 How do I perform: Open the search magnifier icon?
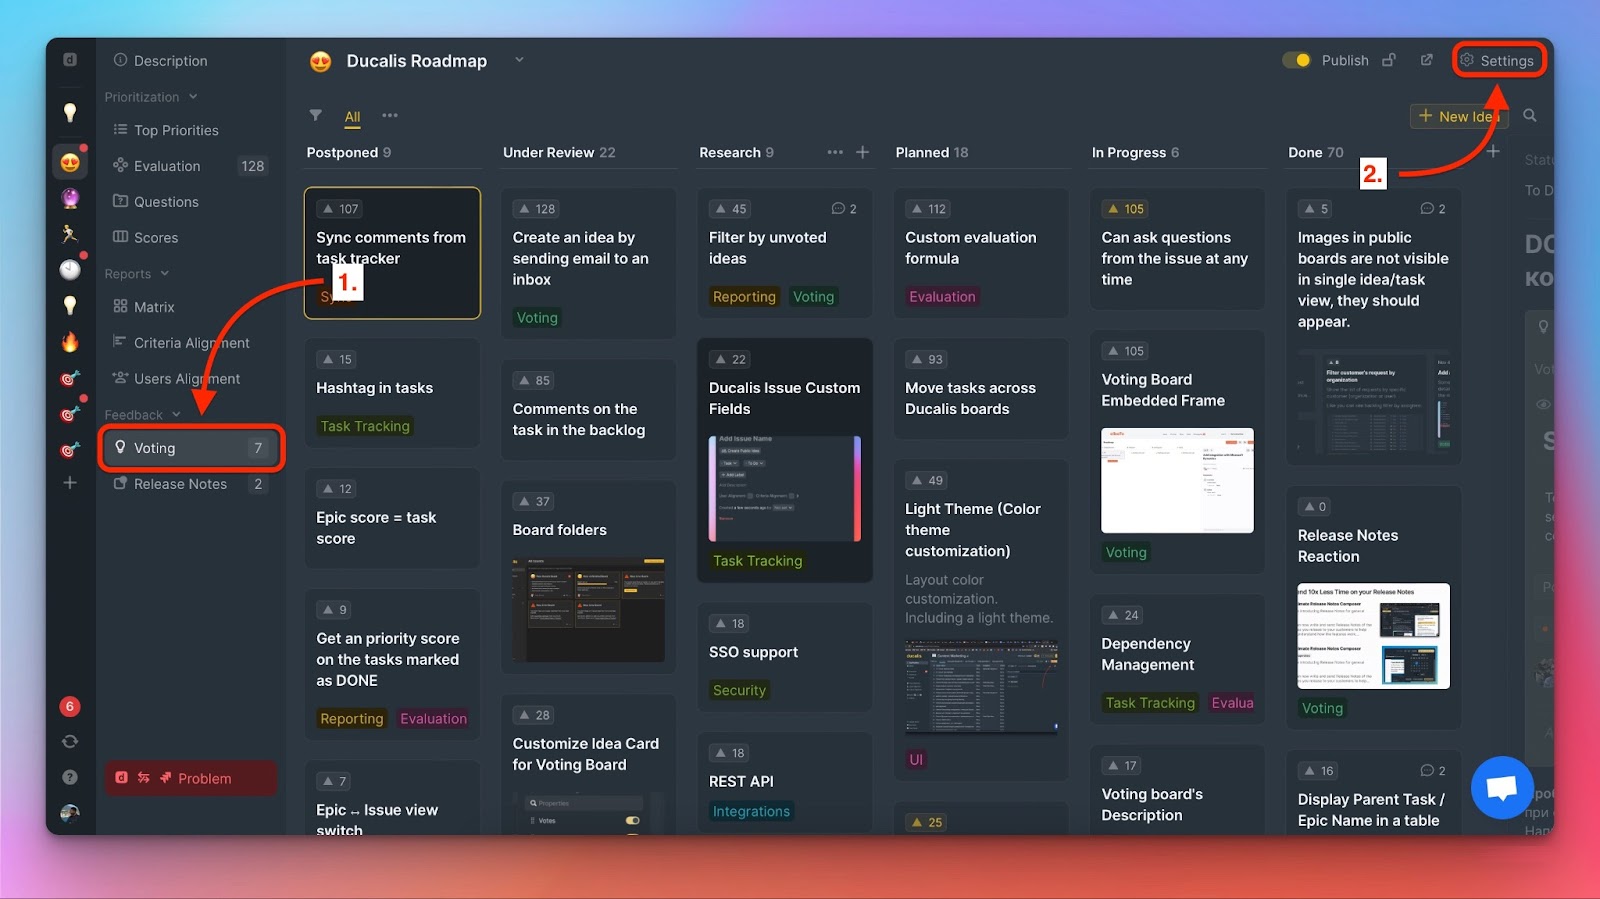(x=1529, y=116)
